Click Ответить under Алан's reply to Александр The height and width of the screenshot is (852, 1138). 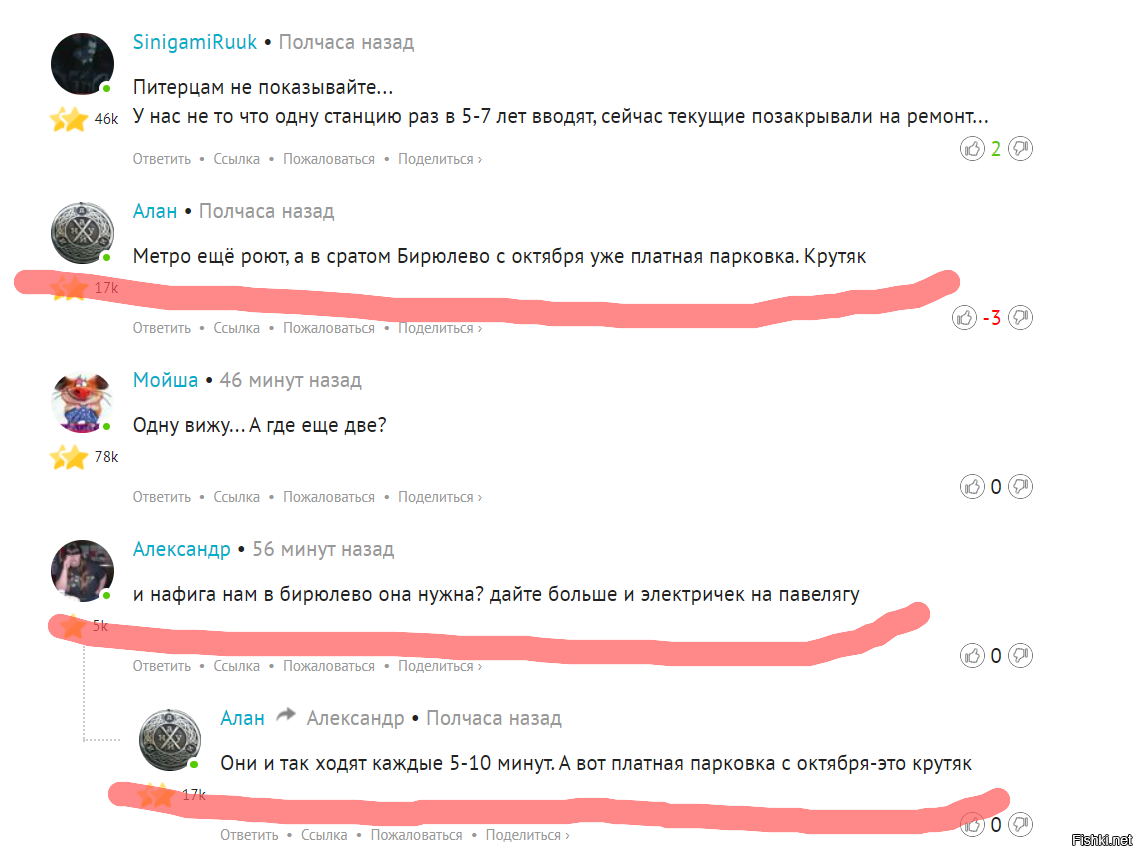click(250, 835)
